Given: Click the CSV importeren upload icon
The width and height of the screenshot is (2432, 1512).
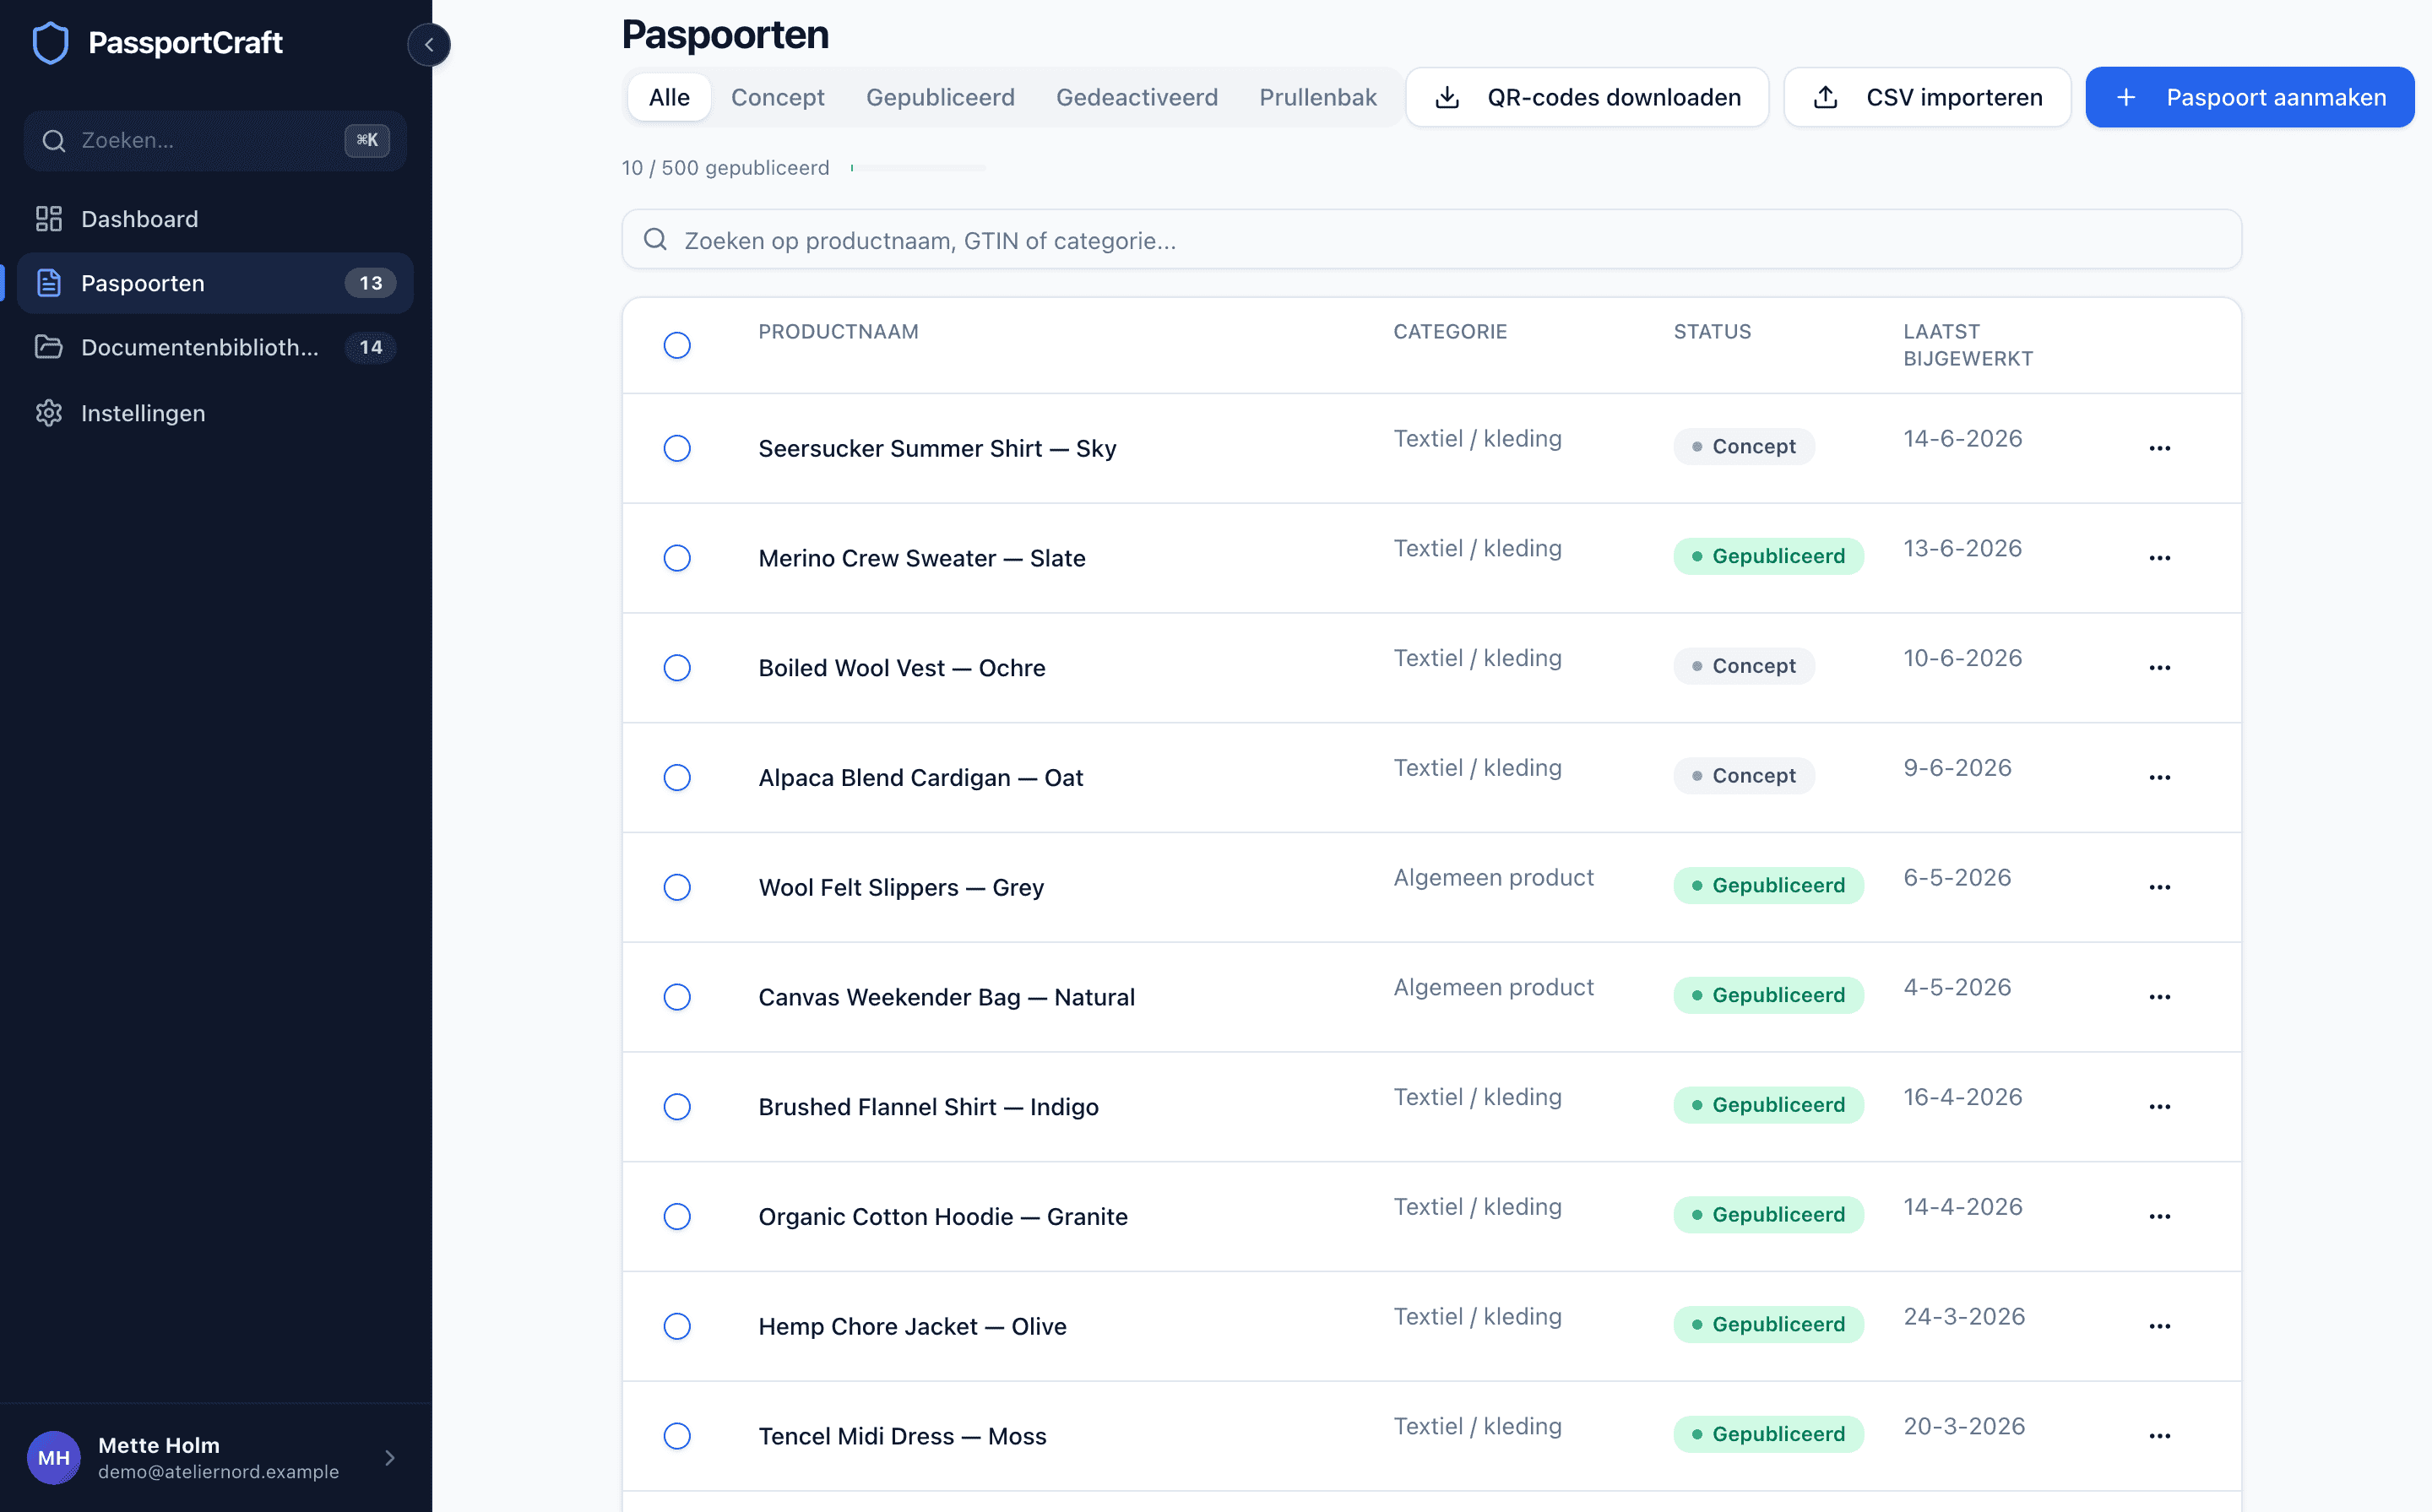Looking at the screenshot, I should pyautogui.click(x=1825, y=97).
